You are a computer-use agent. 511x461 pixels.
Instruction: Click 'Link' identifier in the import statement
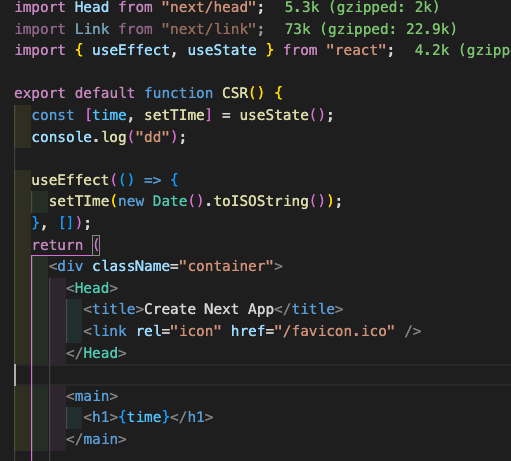click(x=92, y=29)
